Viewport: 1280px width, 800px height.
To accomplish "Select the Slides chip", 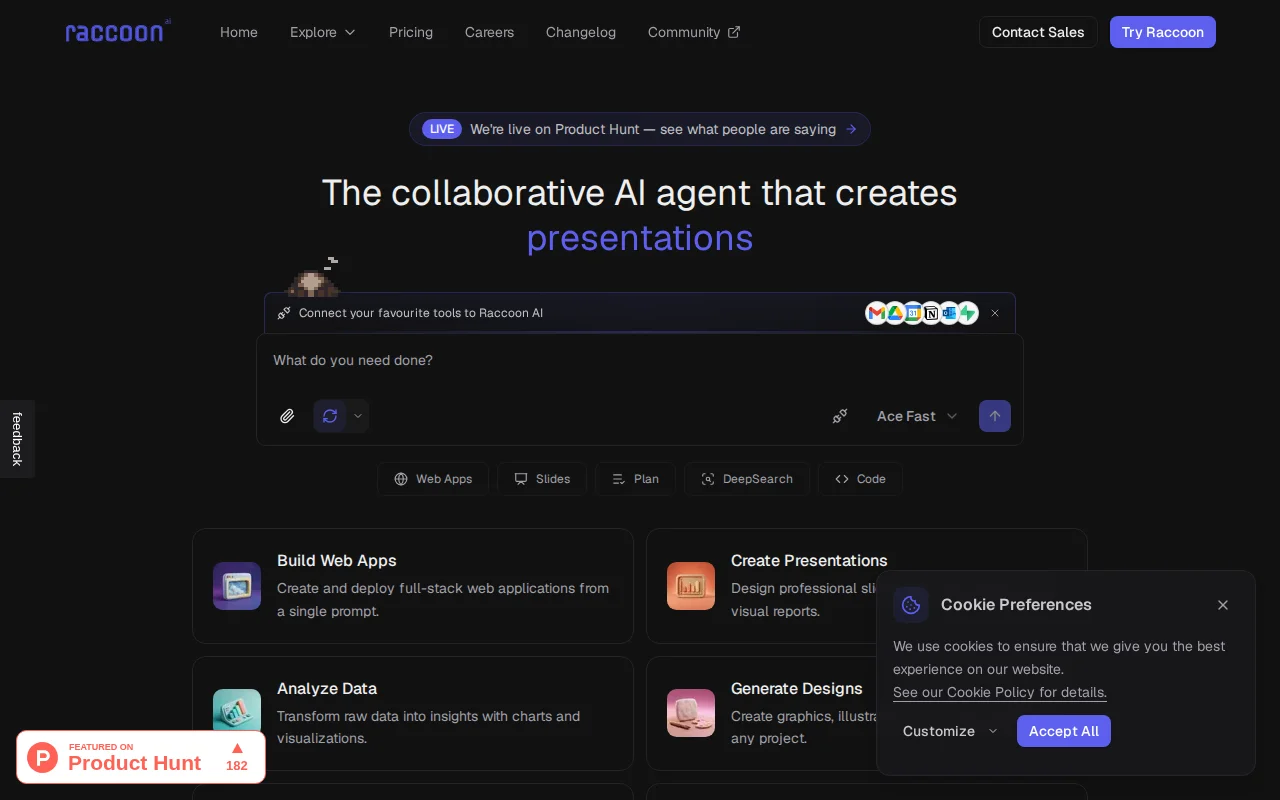I will [542, 479].
